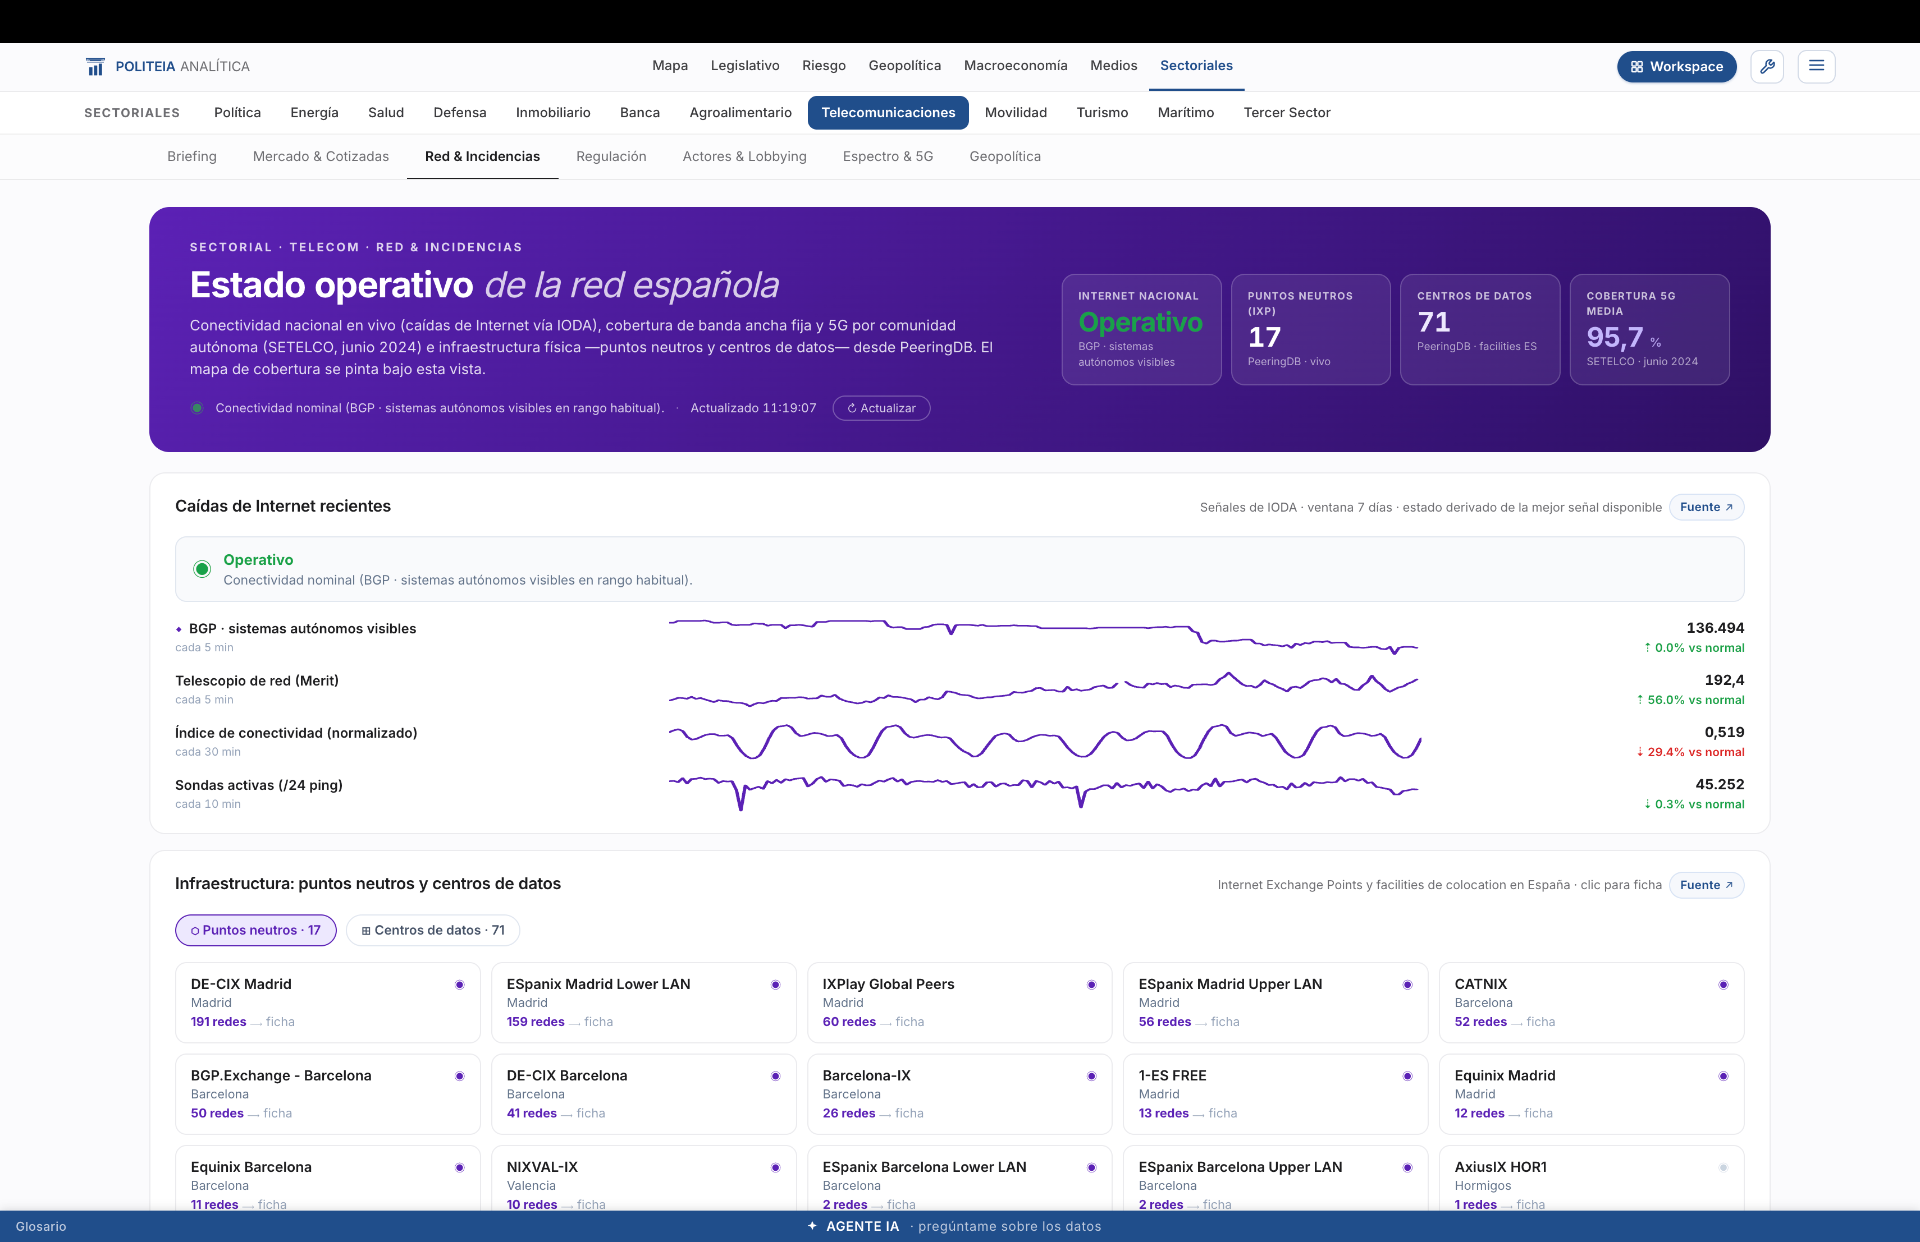Click the sparkle icon beside AGENTE IA
The width and height of the screenshot is (1920, 1242).
(812, 1226)
